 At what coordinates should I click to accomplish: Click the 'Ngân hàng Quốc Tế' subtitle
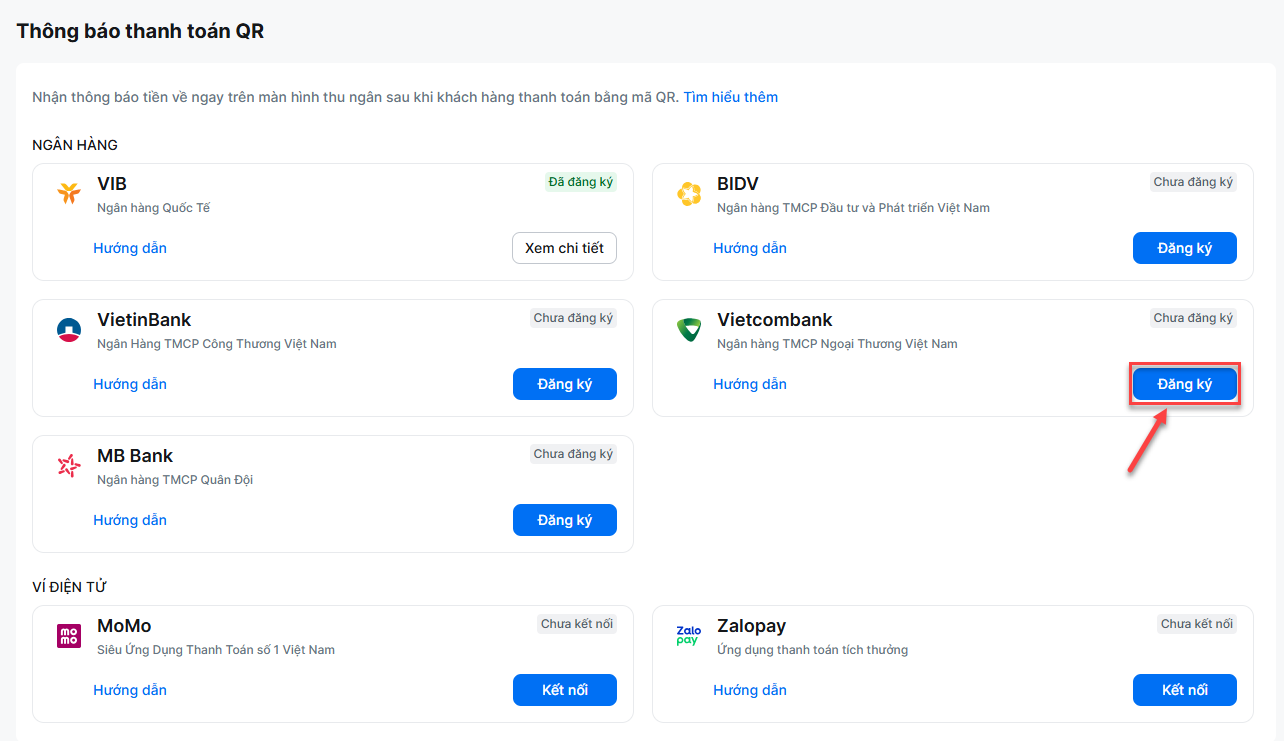(x=154, y=208)
